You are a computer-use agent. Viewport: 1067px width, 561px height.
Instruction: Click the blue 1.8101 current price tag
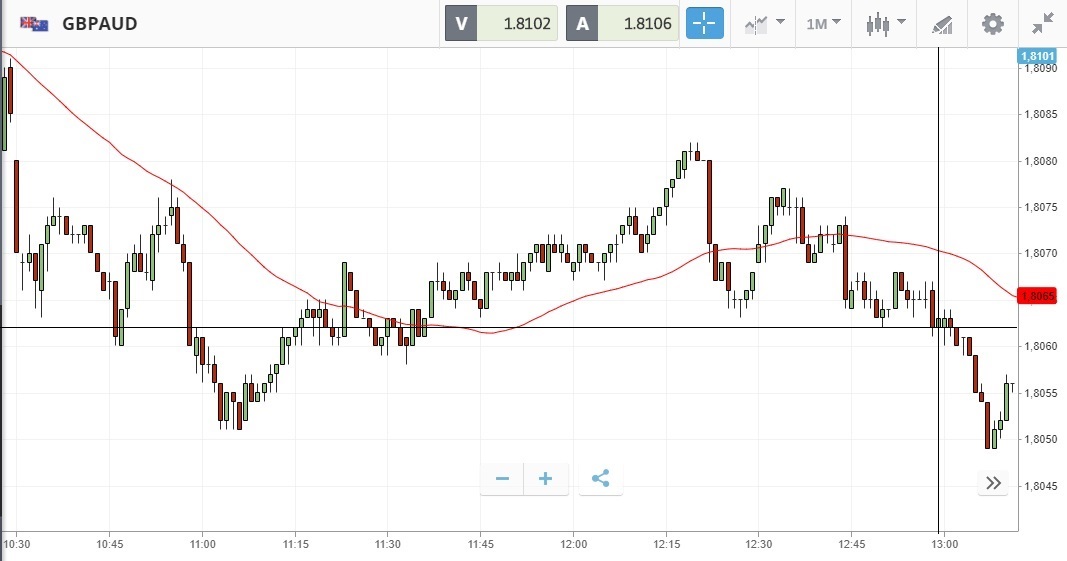(x=1037, y=56)
